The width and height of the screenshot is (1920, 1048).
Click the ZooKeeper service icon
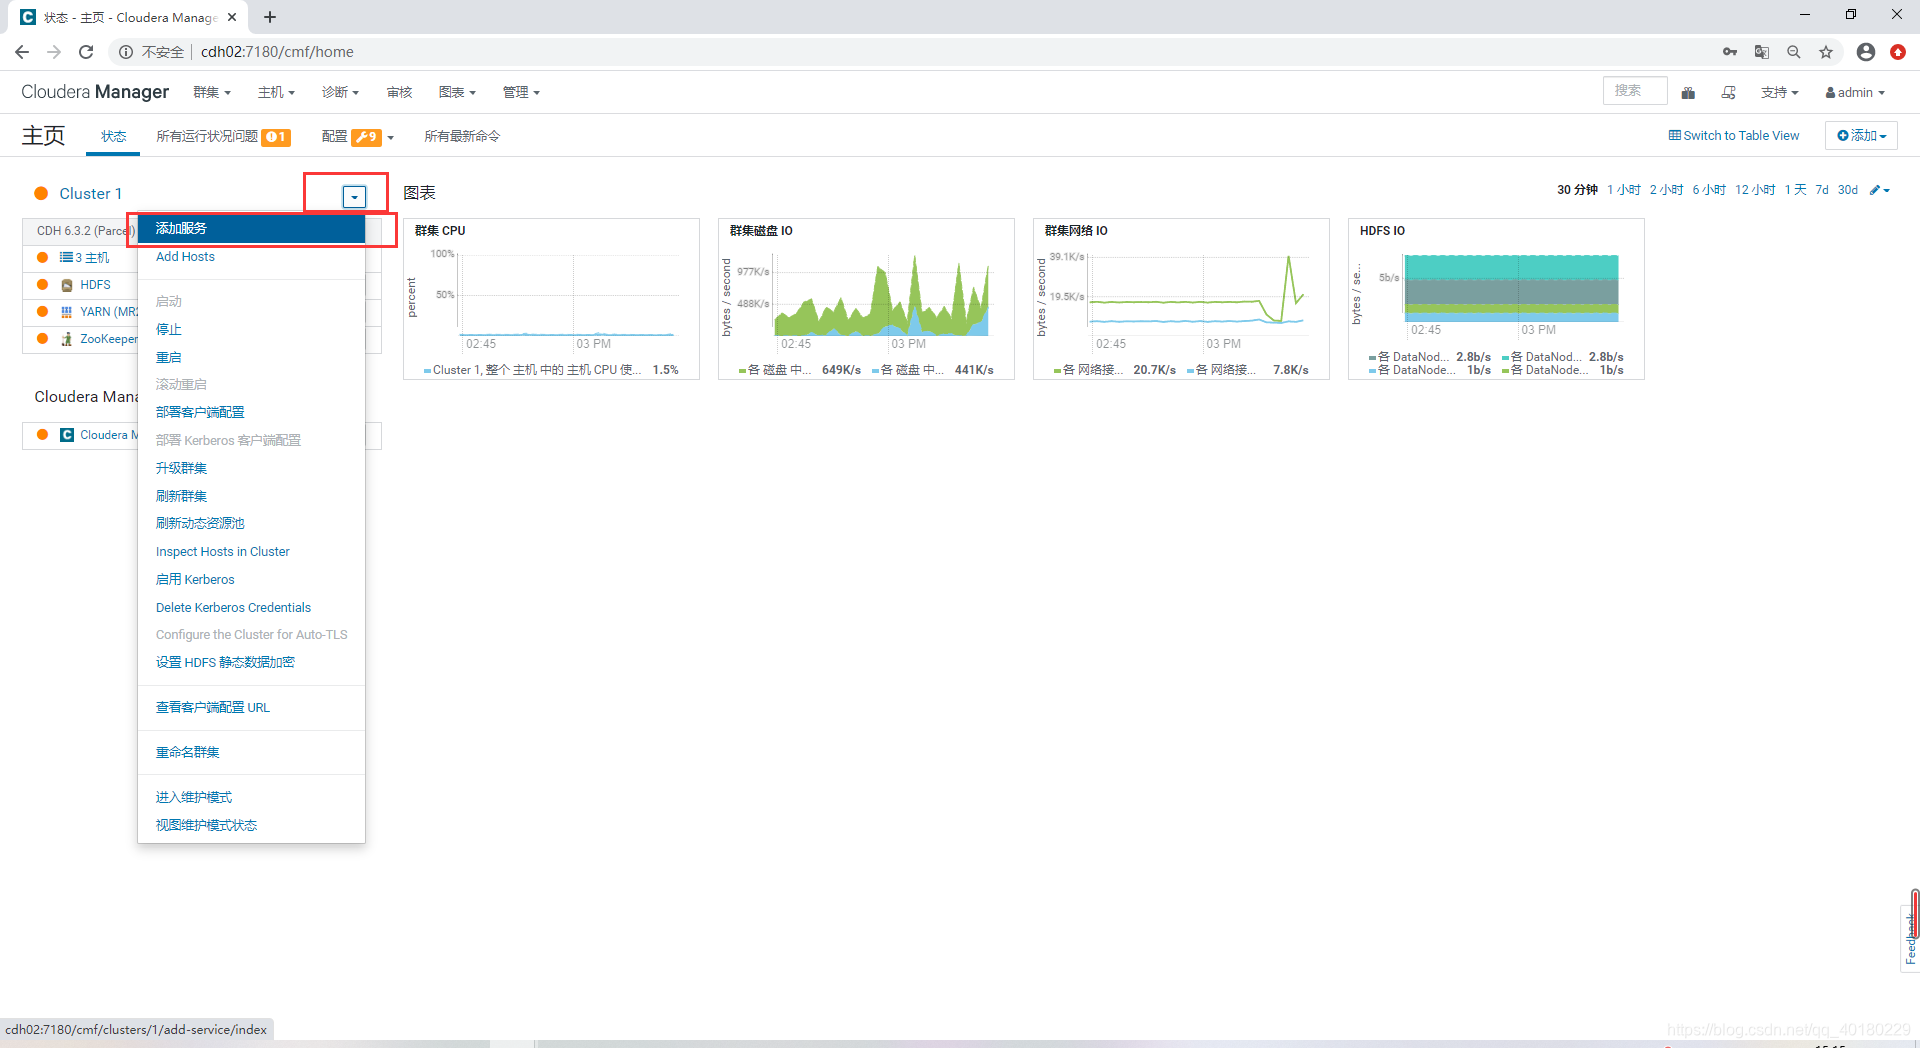pyautogui.click(x=67, y=339)
